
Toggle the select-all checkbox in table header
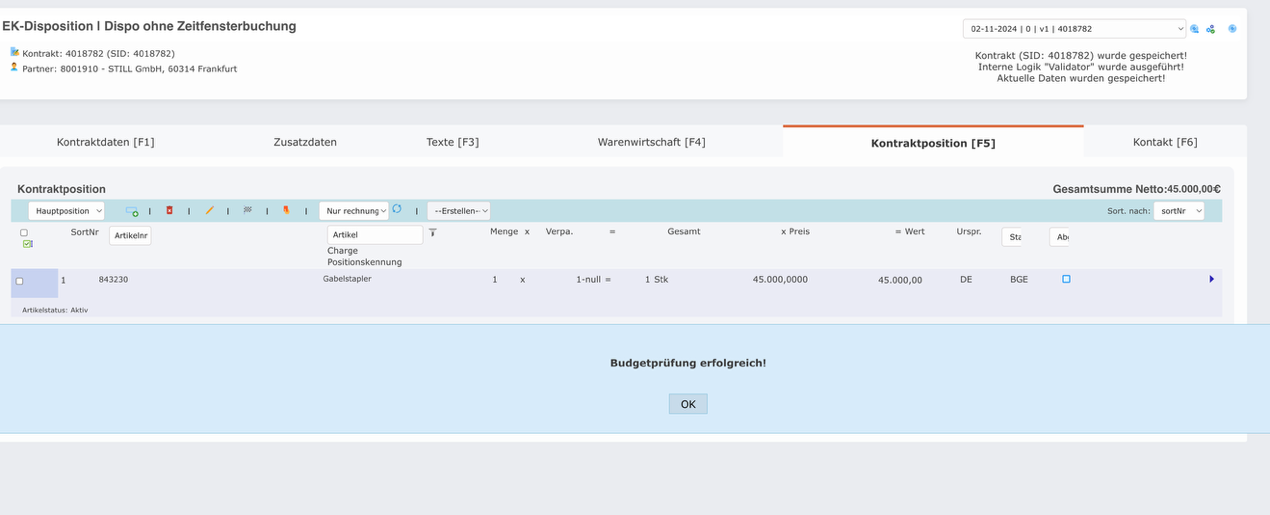click(24, 232)
